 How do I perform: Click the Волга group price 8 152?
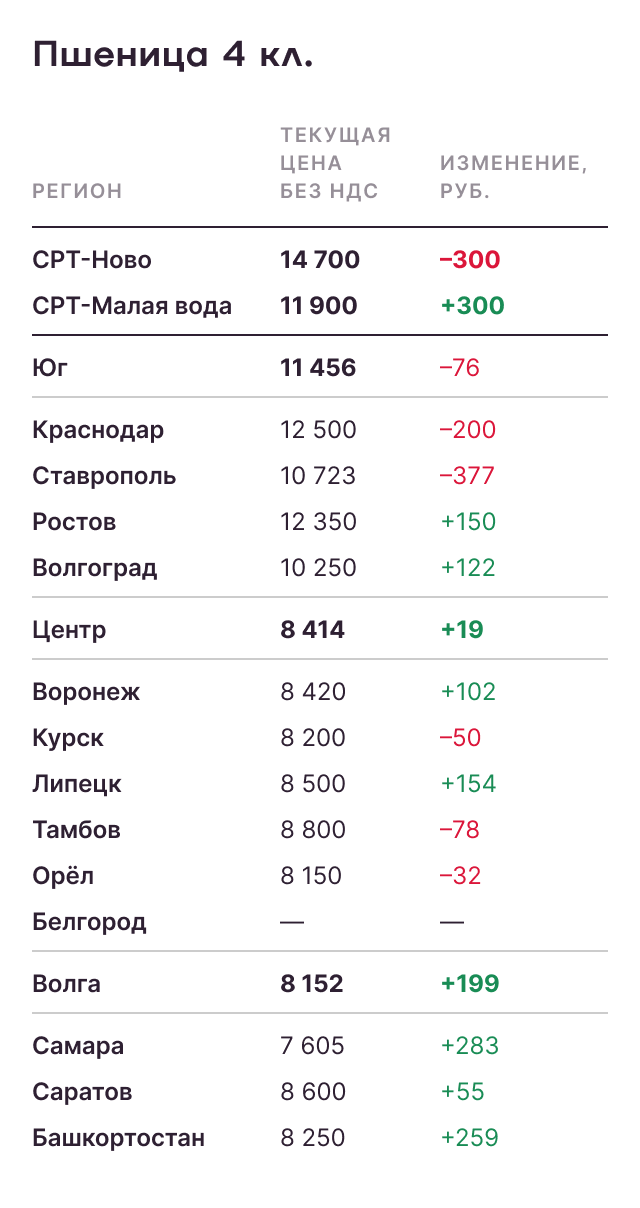312,984
